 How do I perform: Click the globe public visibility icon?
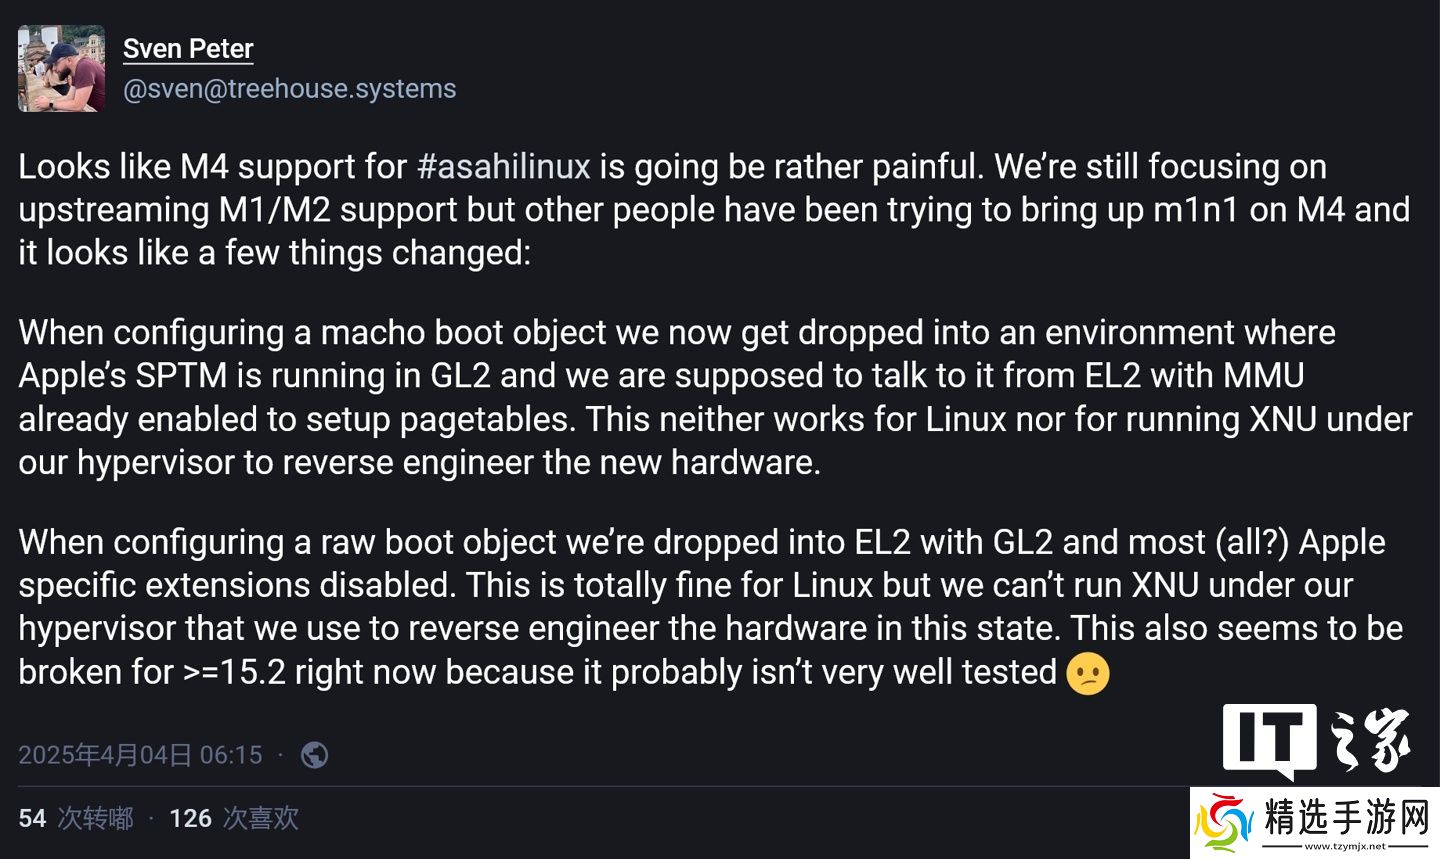(x=314, y=754)
